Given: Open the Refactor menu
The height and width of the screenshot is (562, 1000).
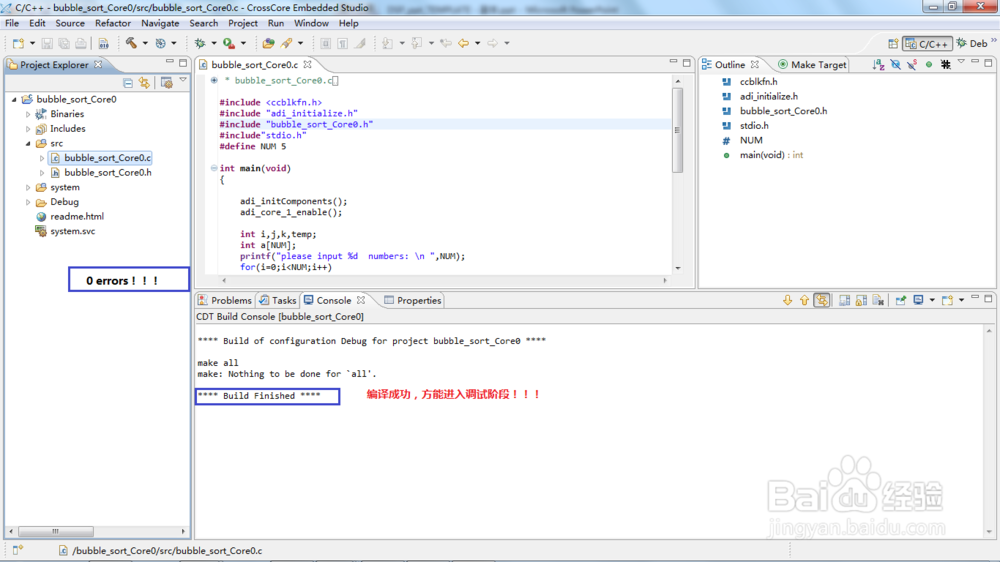Looking at the screenshot, I should pos(113,23).
